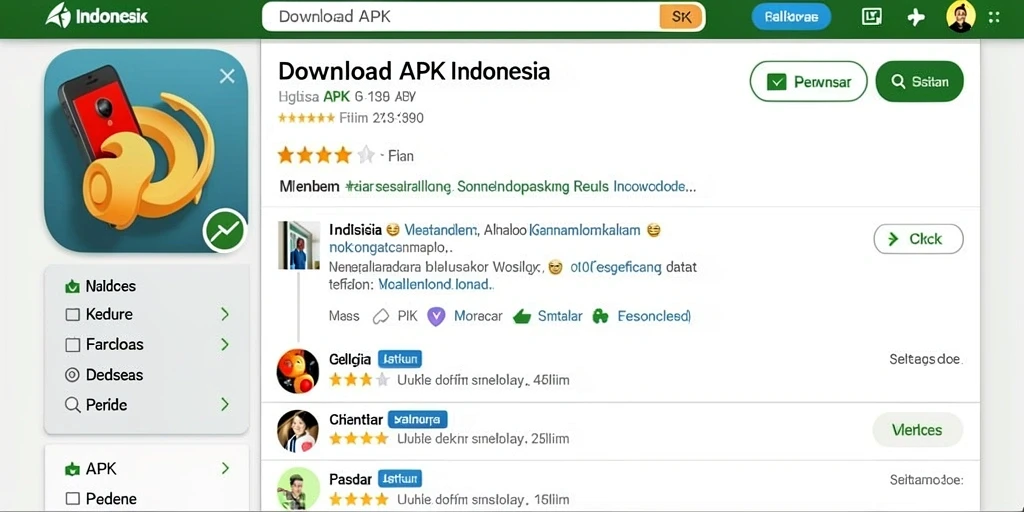
Task: Click the green trending chart badge
Action: click(225, 231)
